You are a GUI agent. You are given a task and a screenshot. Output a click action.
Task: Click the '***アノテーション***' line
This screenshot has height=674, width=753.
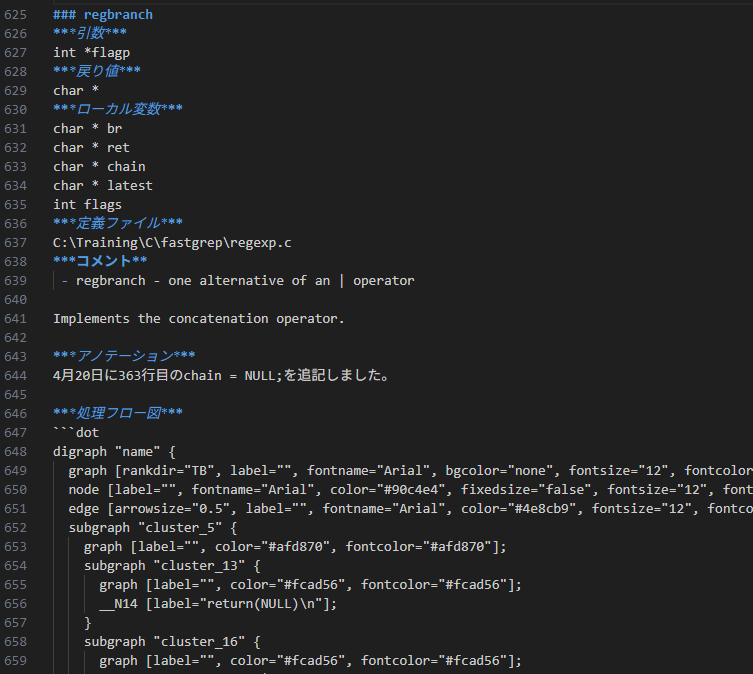click(124, 357)
